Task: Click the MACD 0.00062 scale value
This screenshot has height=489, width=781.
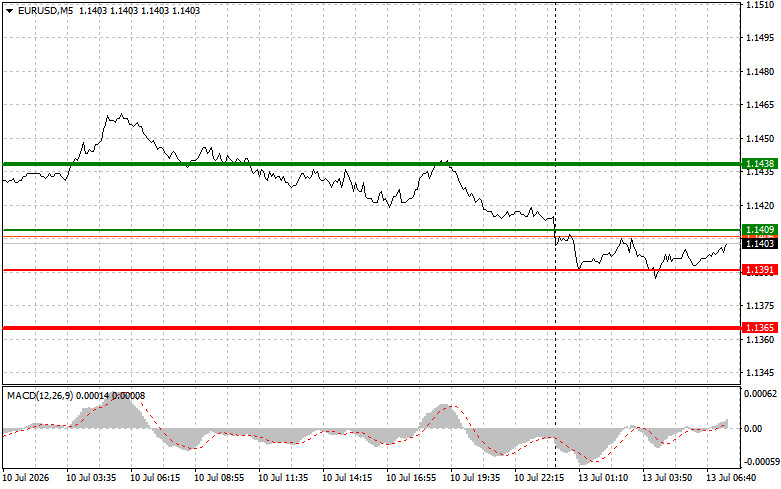Action: point(760,394)
